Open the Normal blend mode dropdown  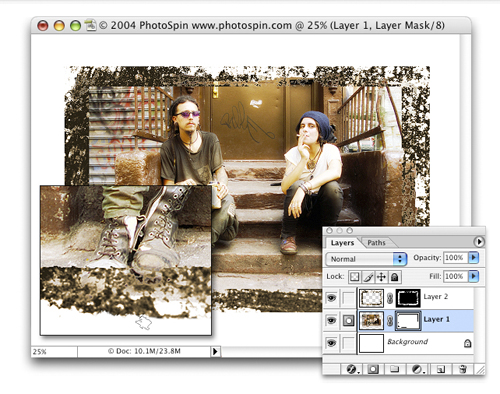pyautogui.click(x=366, y=259)
